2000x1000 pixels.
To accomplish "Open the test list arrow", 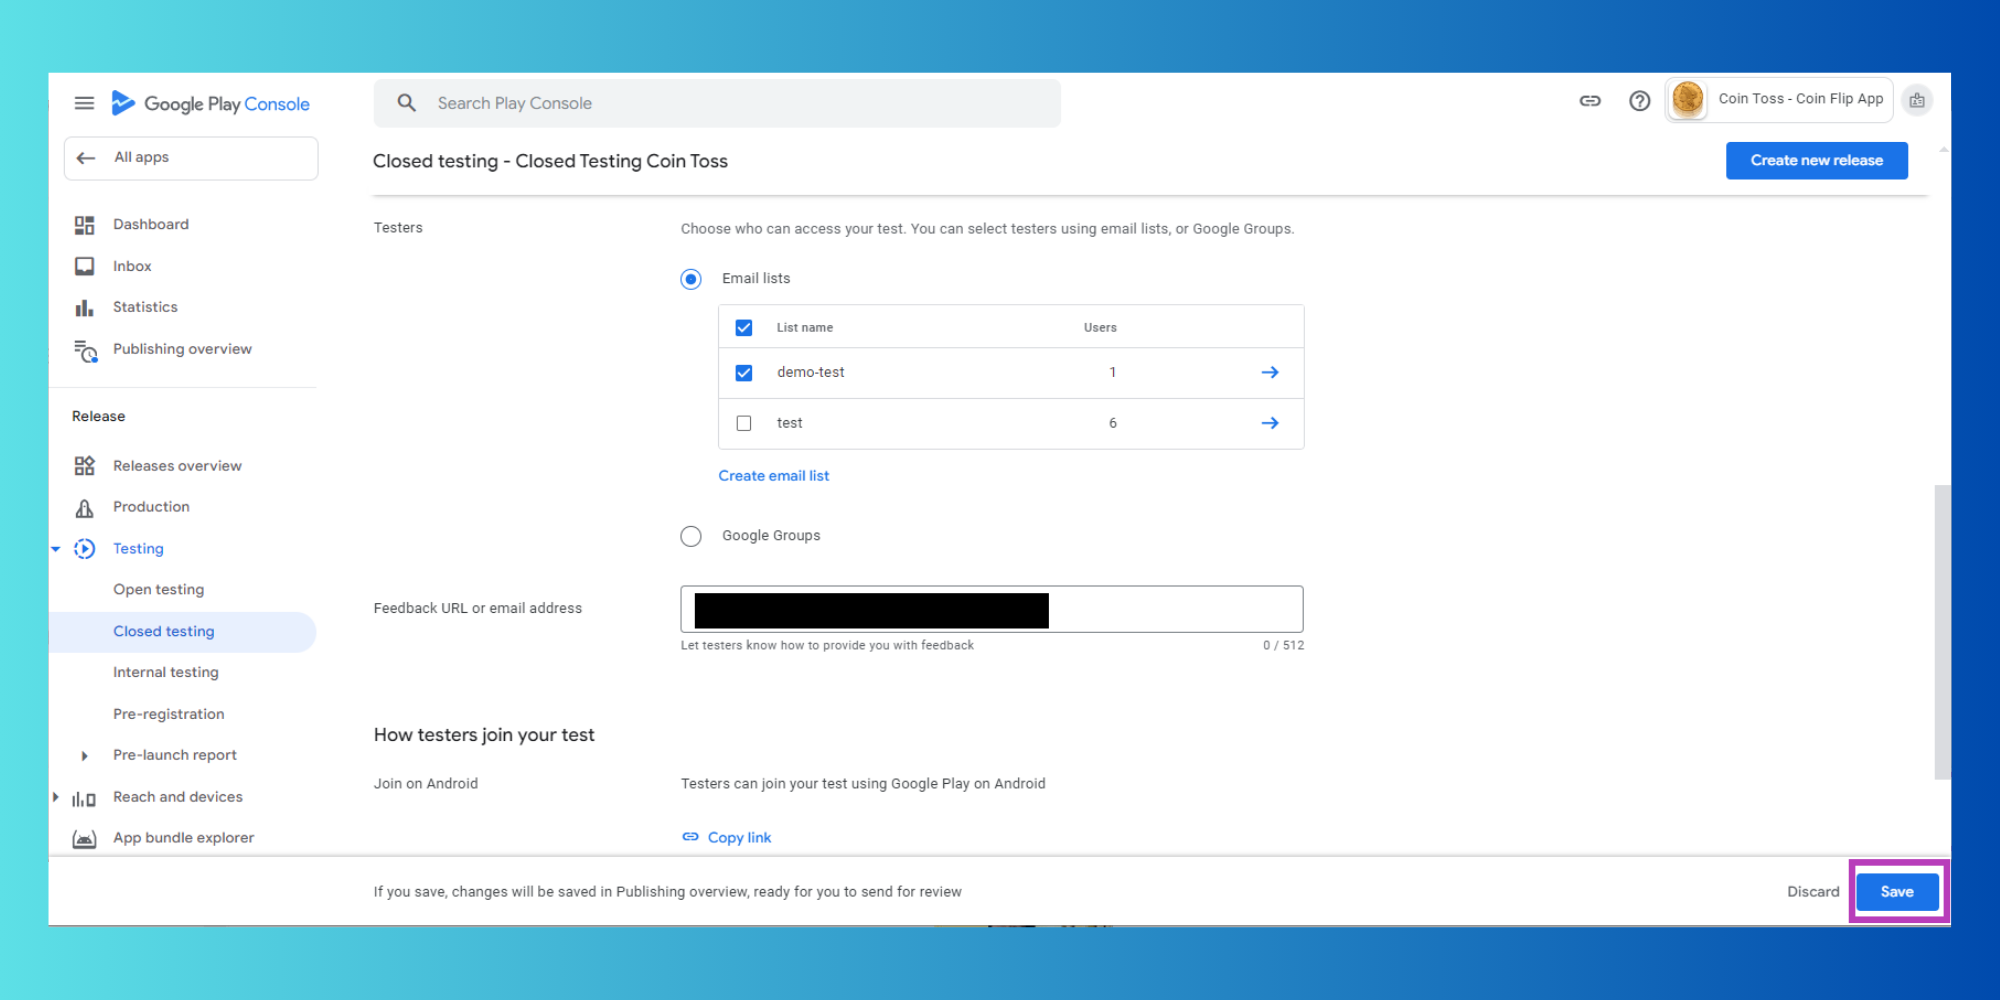I will [1270, 423].
